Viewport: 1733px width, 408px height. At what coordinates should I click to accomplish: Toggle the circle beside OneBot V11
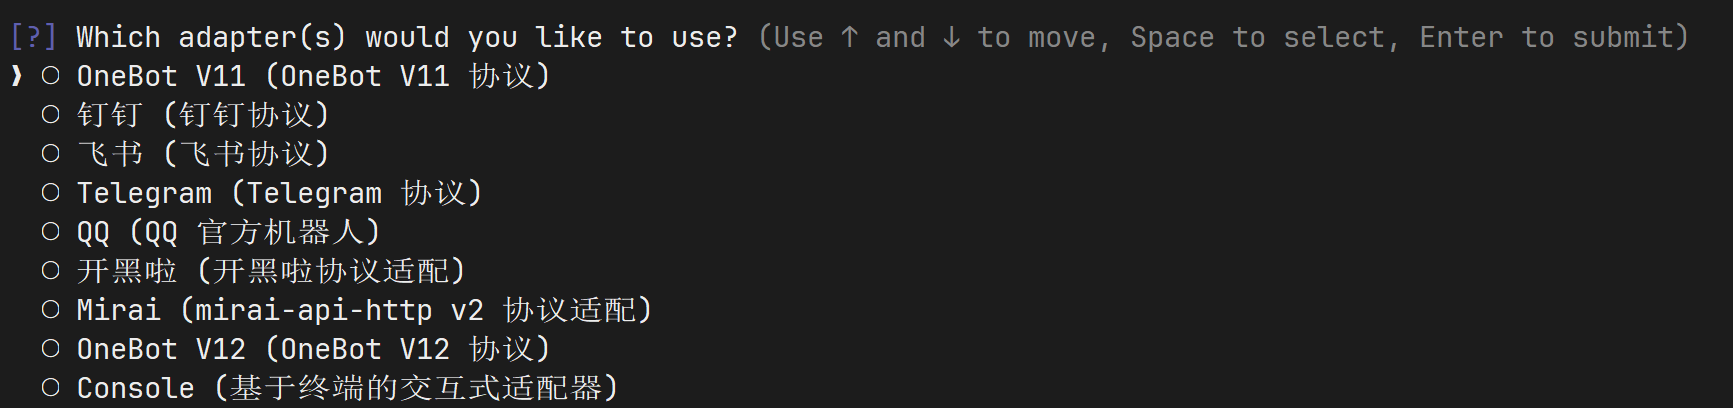[51, 76]
